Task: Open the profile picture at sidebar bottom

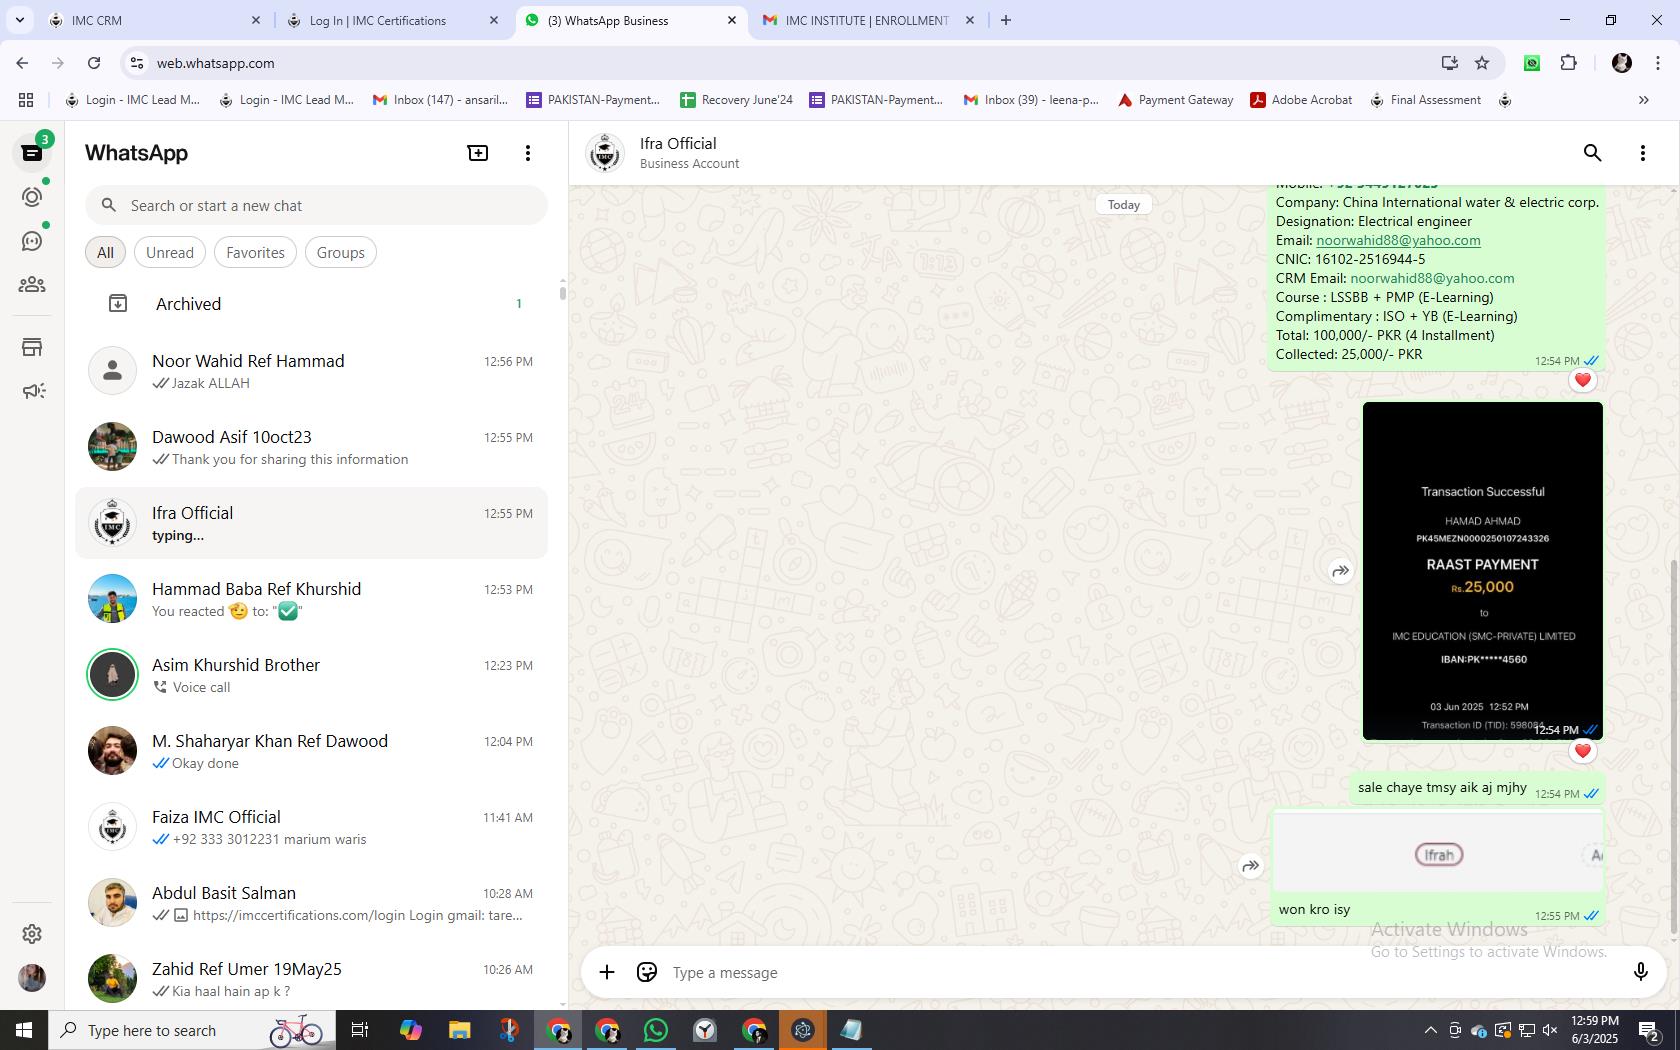Action: point(32,978)
